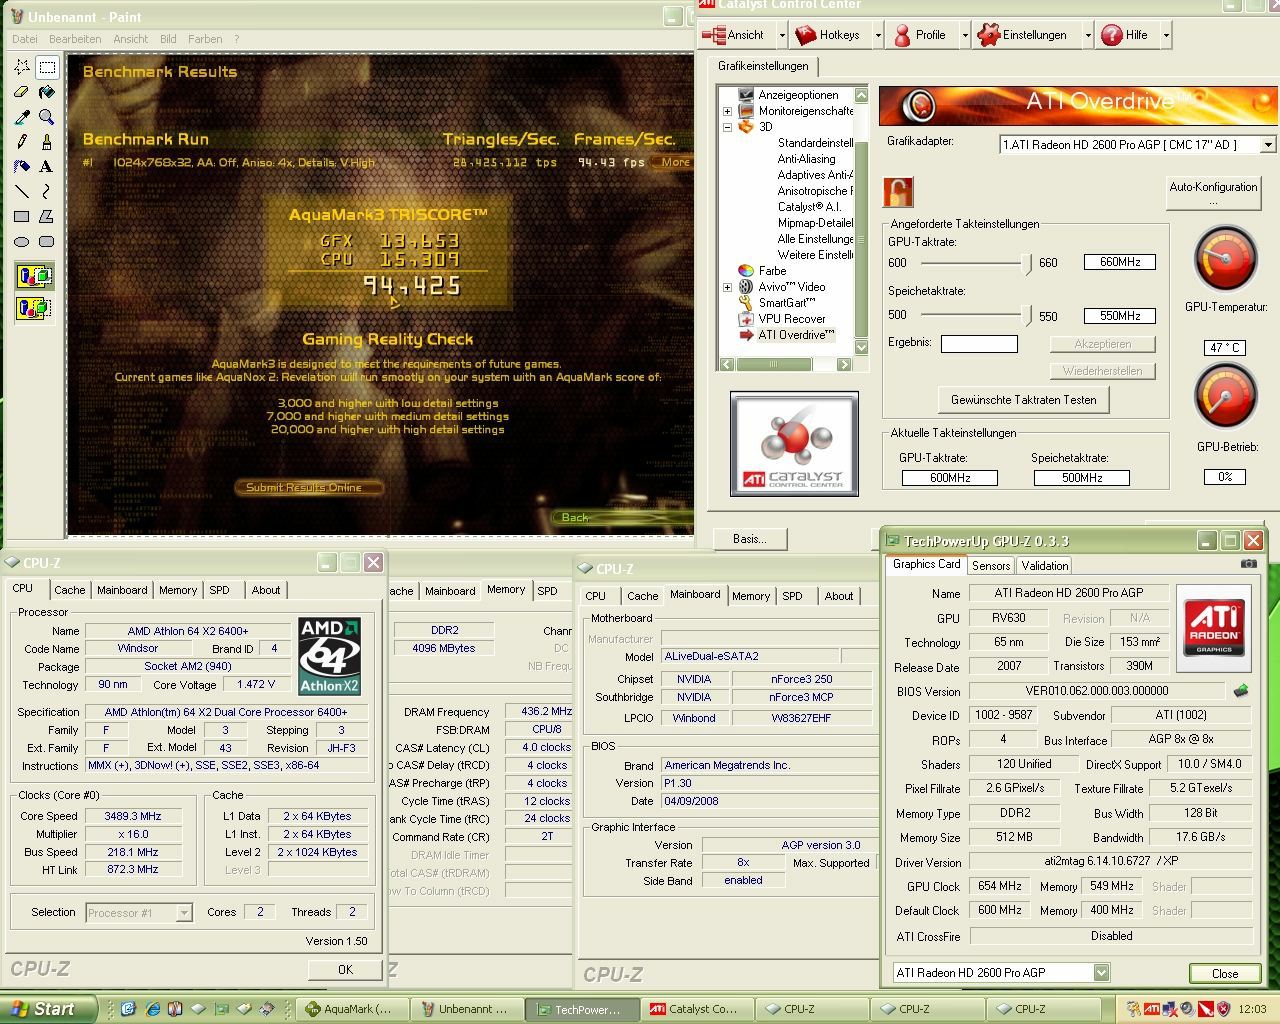Switch to the Sensors tab in GPU-Z
Image resolution: width=1280 pixels, height=1024 pixels.
click(991, 566)
